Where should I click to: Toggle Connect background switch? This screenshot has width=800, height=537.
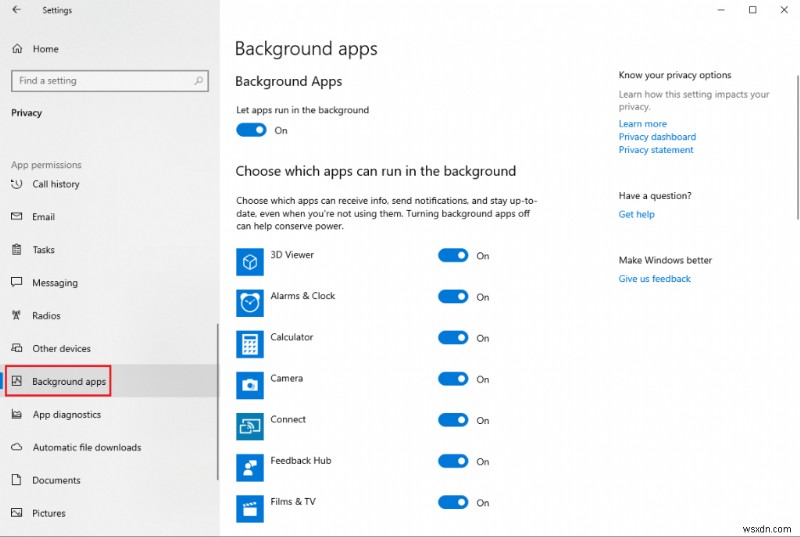[453, 420]
